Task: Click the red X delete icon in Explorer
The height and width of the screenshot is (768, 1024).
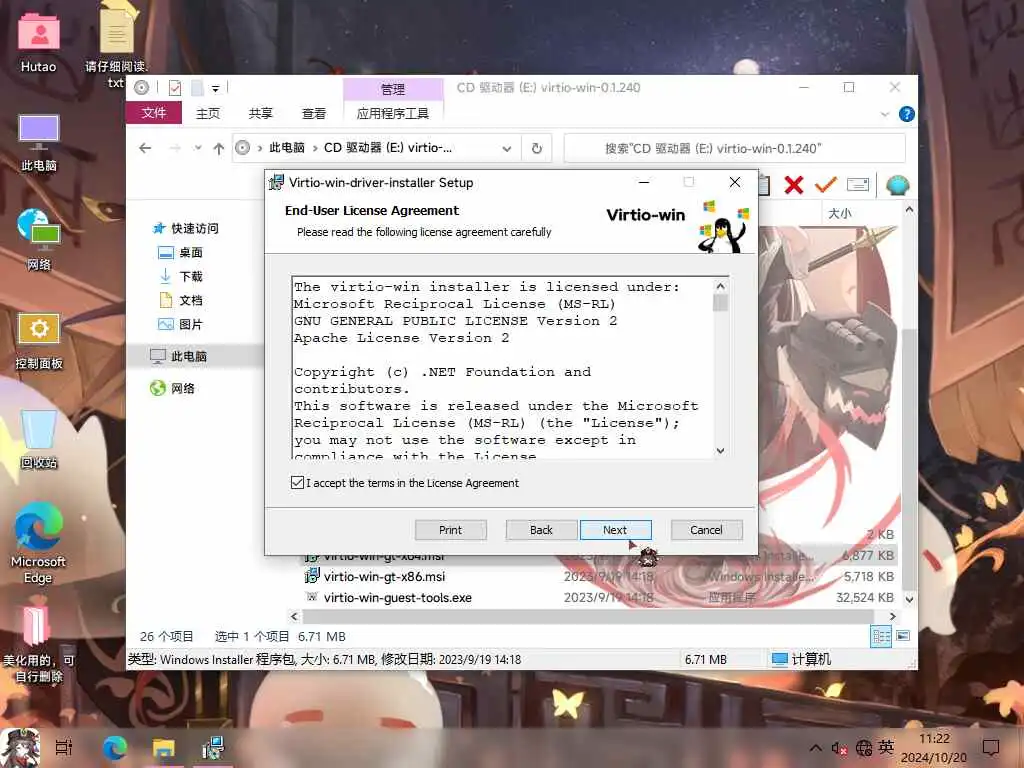Action: coord(793,185)
